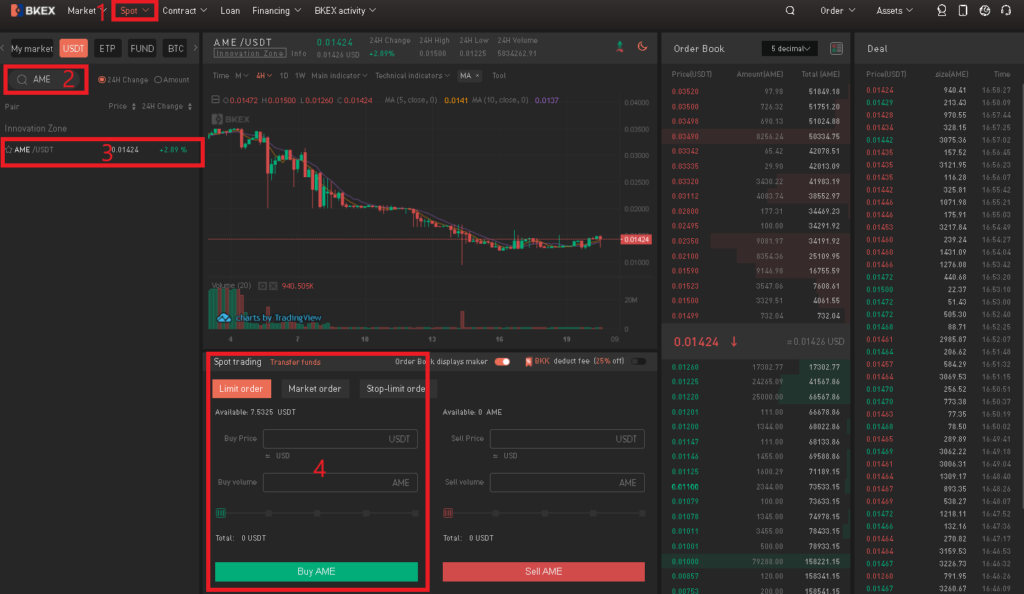The width and height of the screenshot is (1024, 594).
Task: Click the Transfer funds link
Action: [x=295, y=362]
